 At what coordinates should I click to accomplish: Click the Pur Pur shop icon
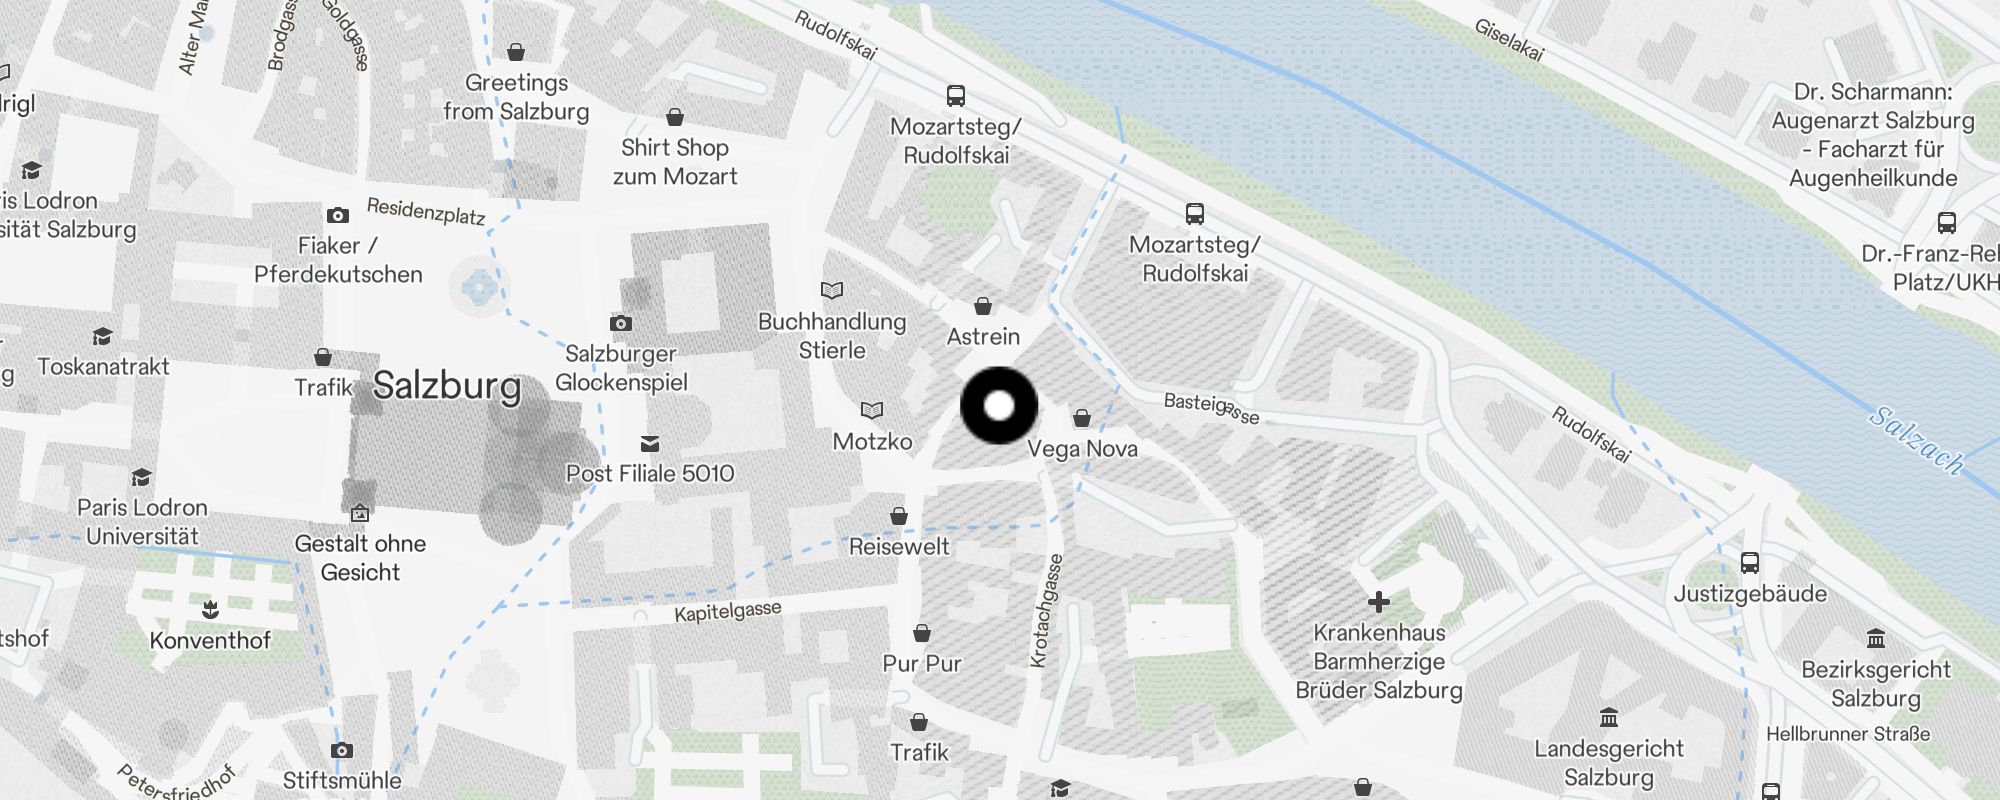click(x=922, y=633)
